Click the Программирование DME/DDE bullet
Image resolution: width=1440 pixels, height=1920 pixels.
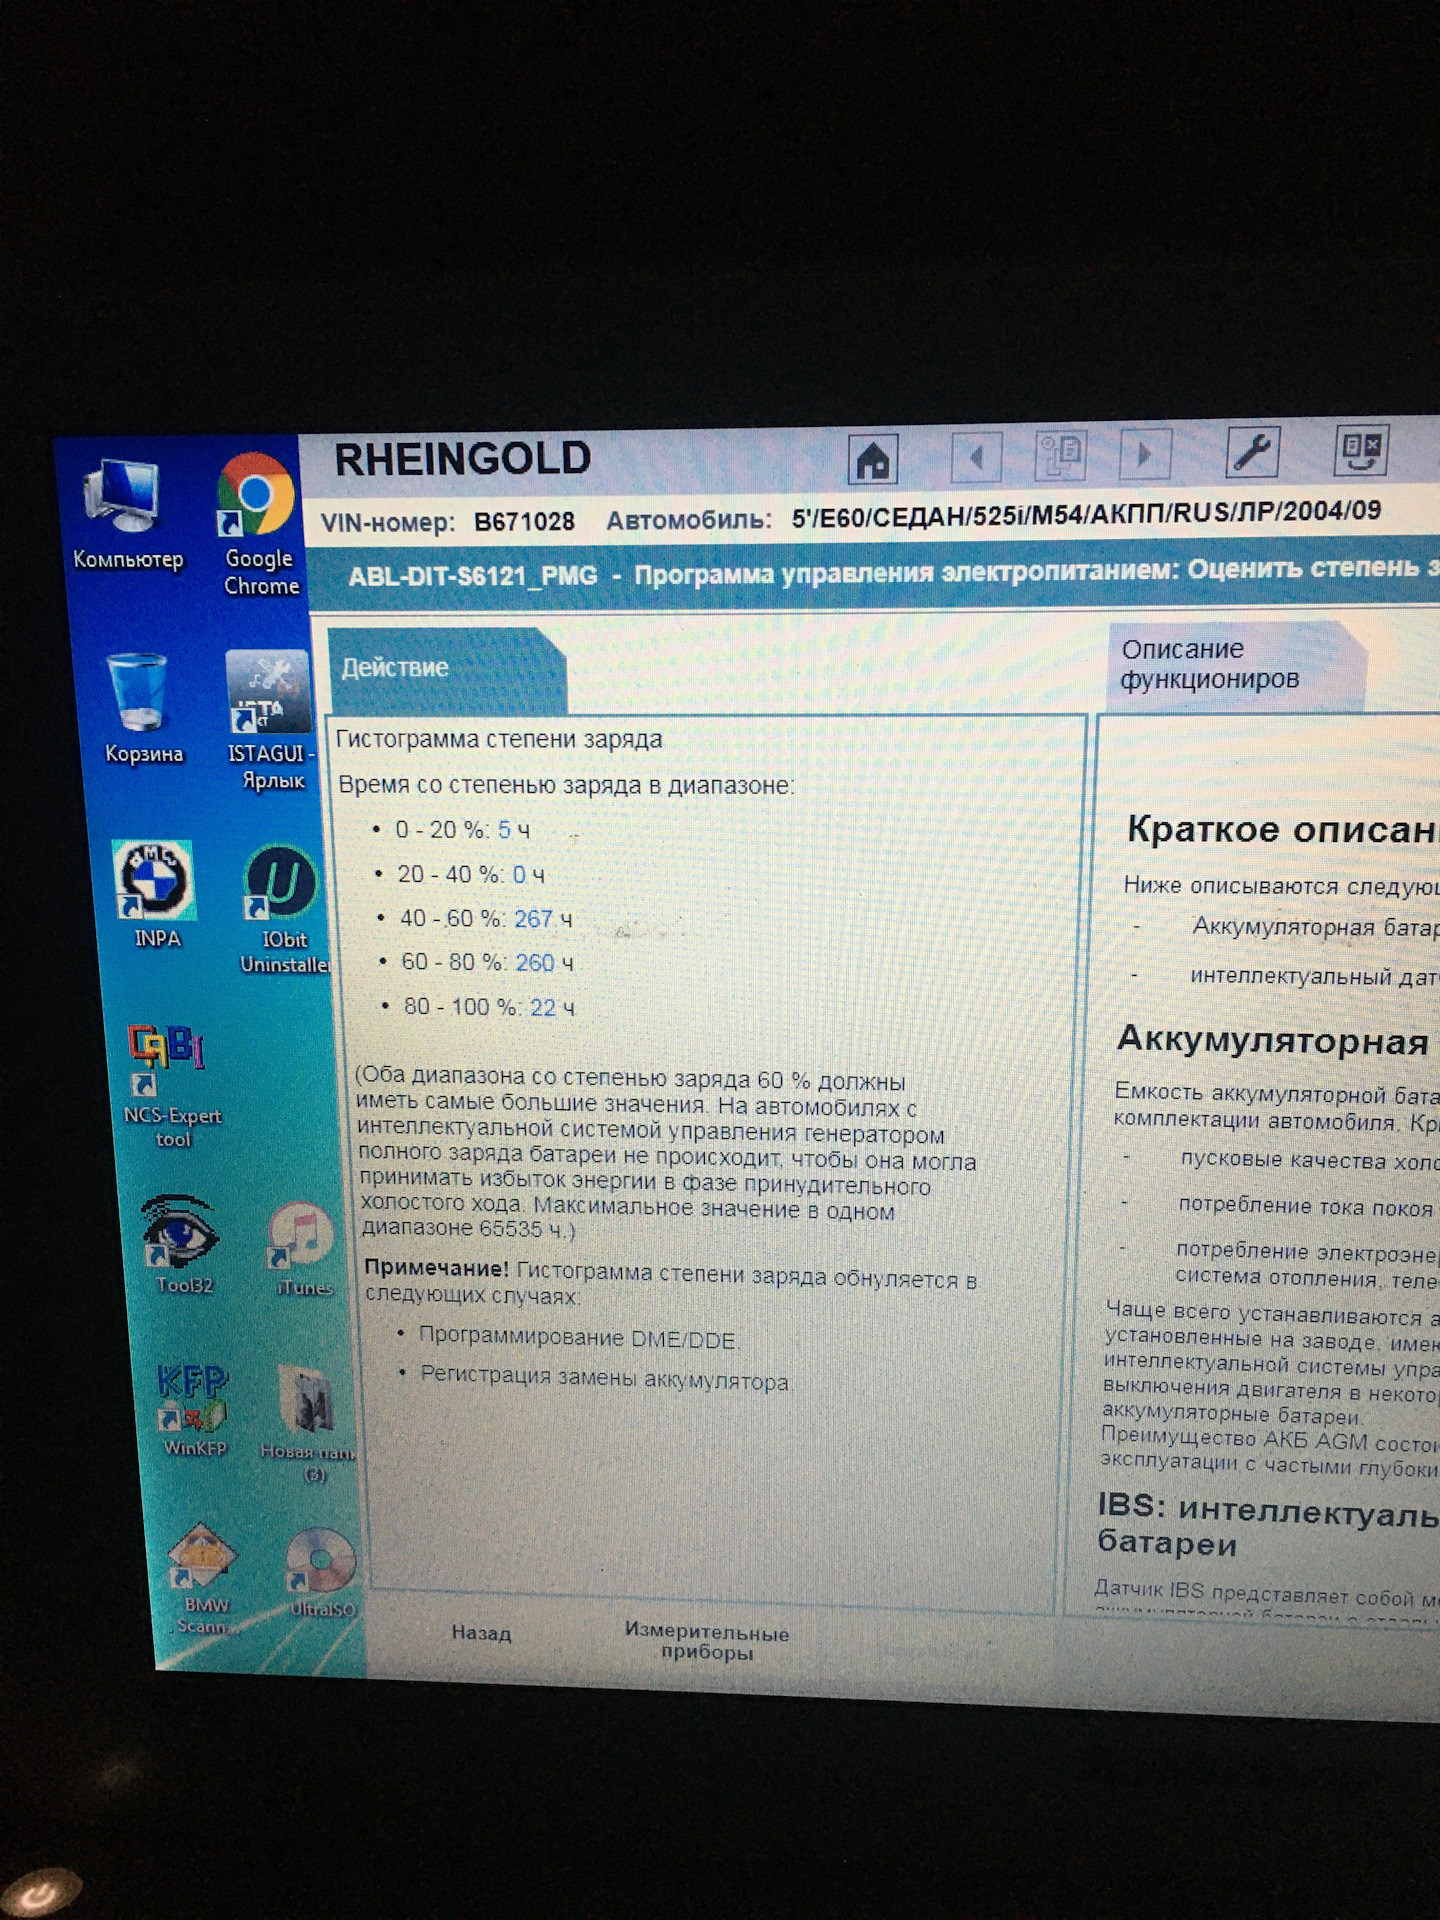coord(578,1338)
